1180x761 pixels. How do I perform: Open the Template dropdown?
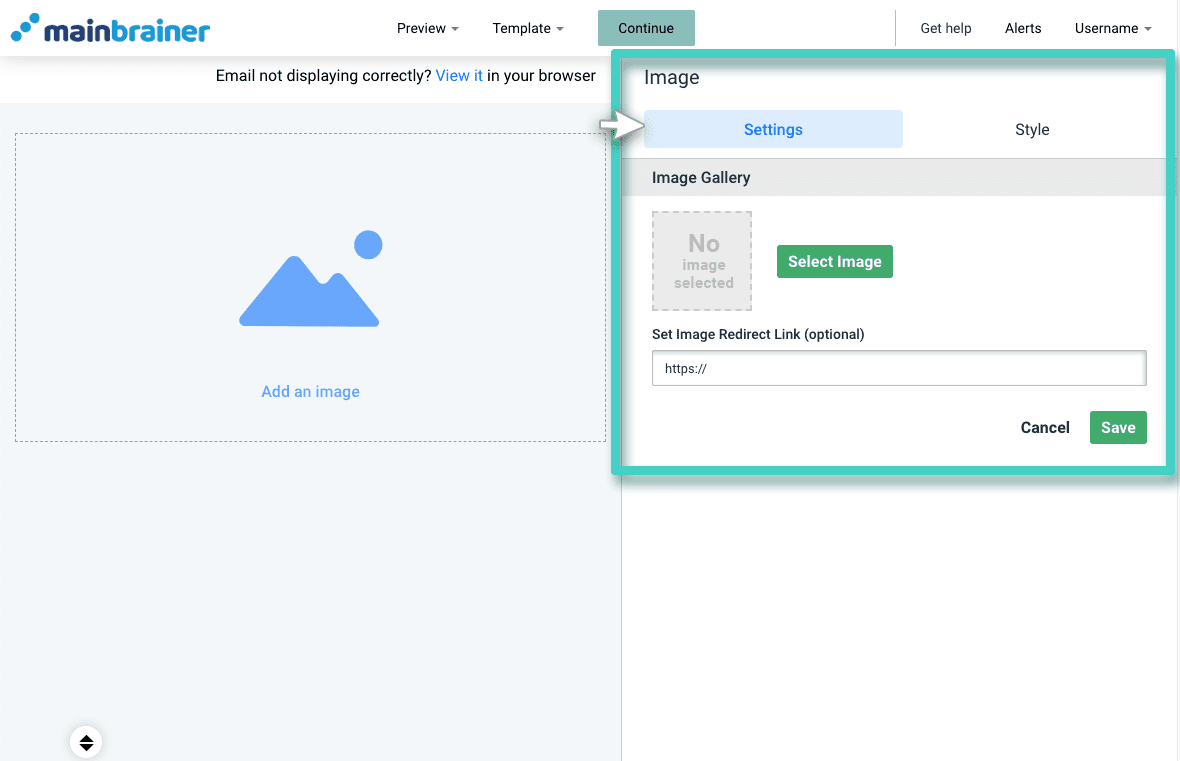click(528, 28)
